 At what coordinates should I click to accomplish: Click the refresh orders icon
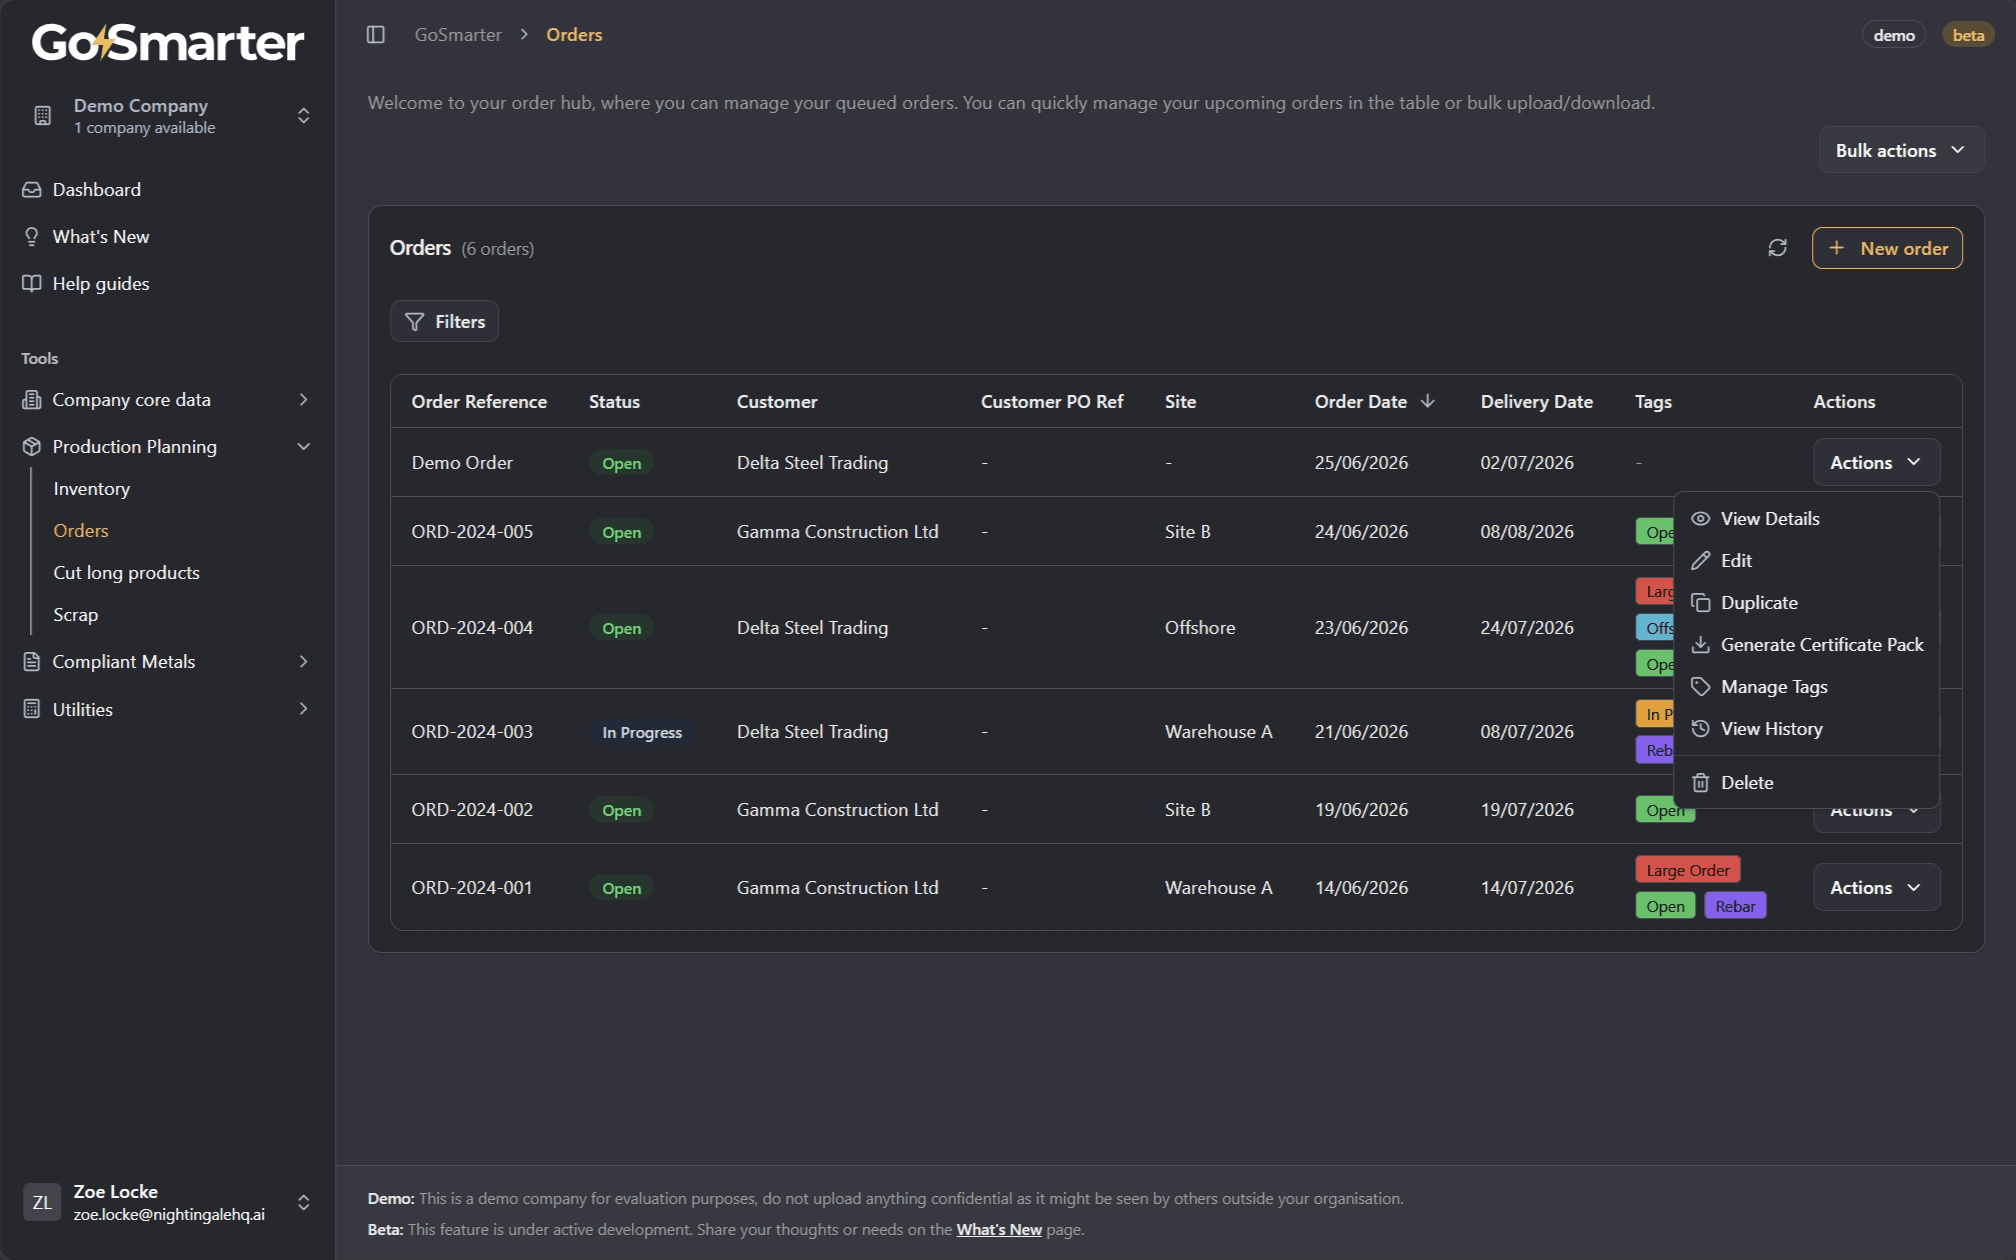pos(1777,248)
